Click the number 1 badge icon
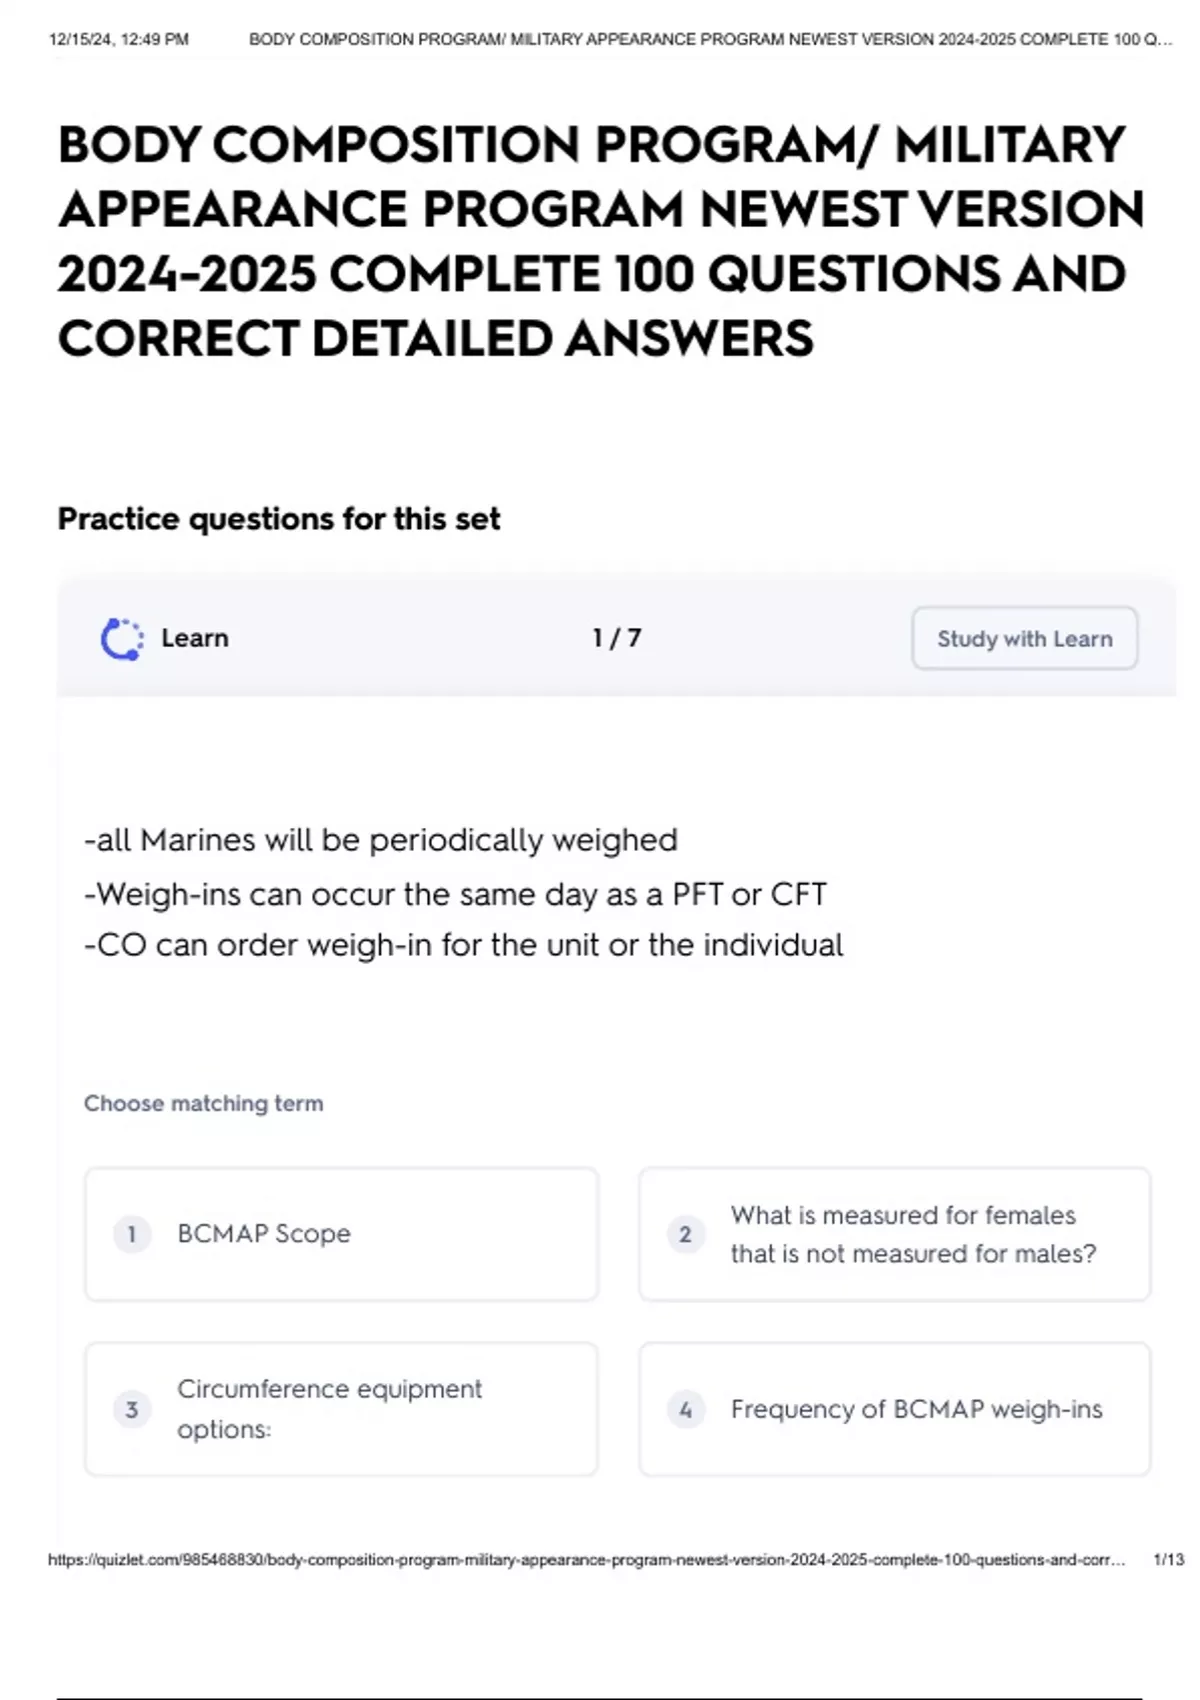This screenshot has height=1700, width=1200. [131, 1234]
